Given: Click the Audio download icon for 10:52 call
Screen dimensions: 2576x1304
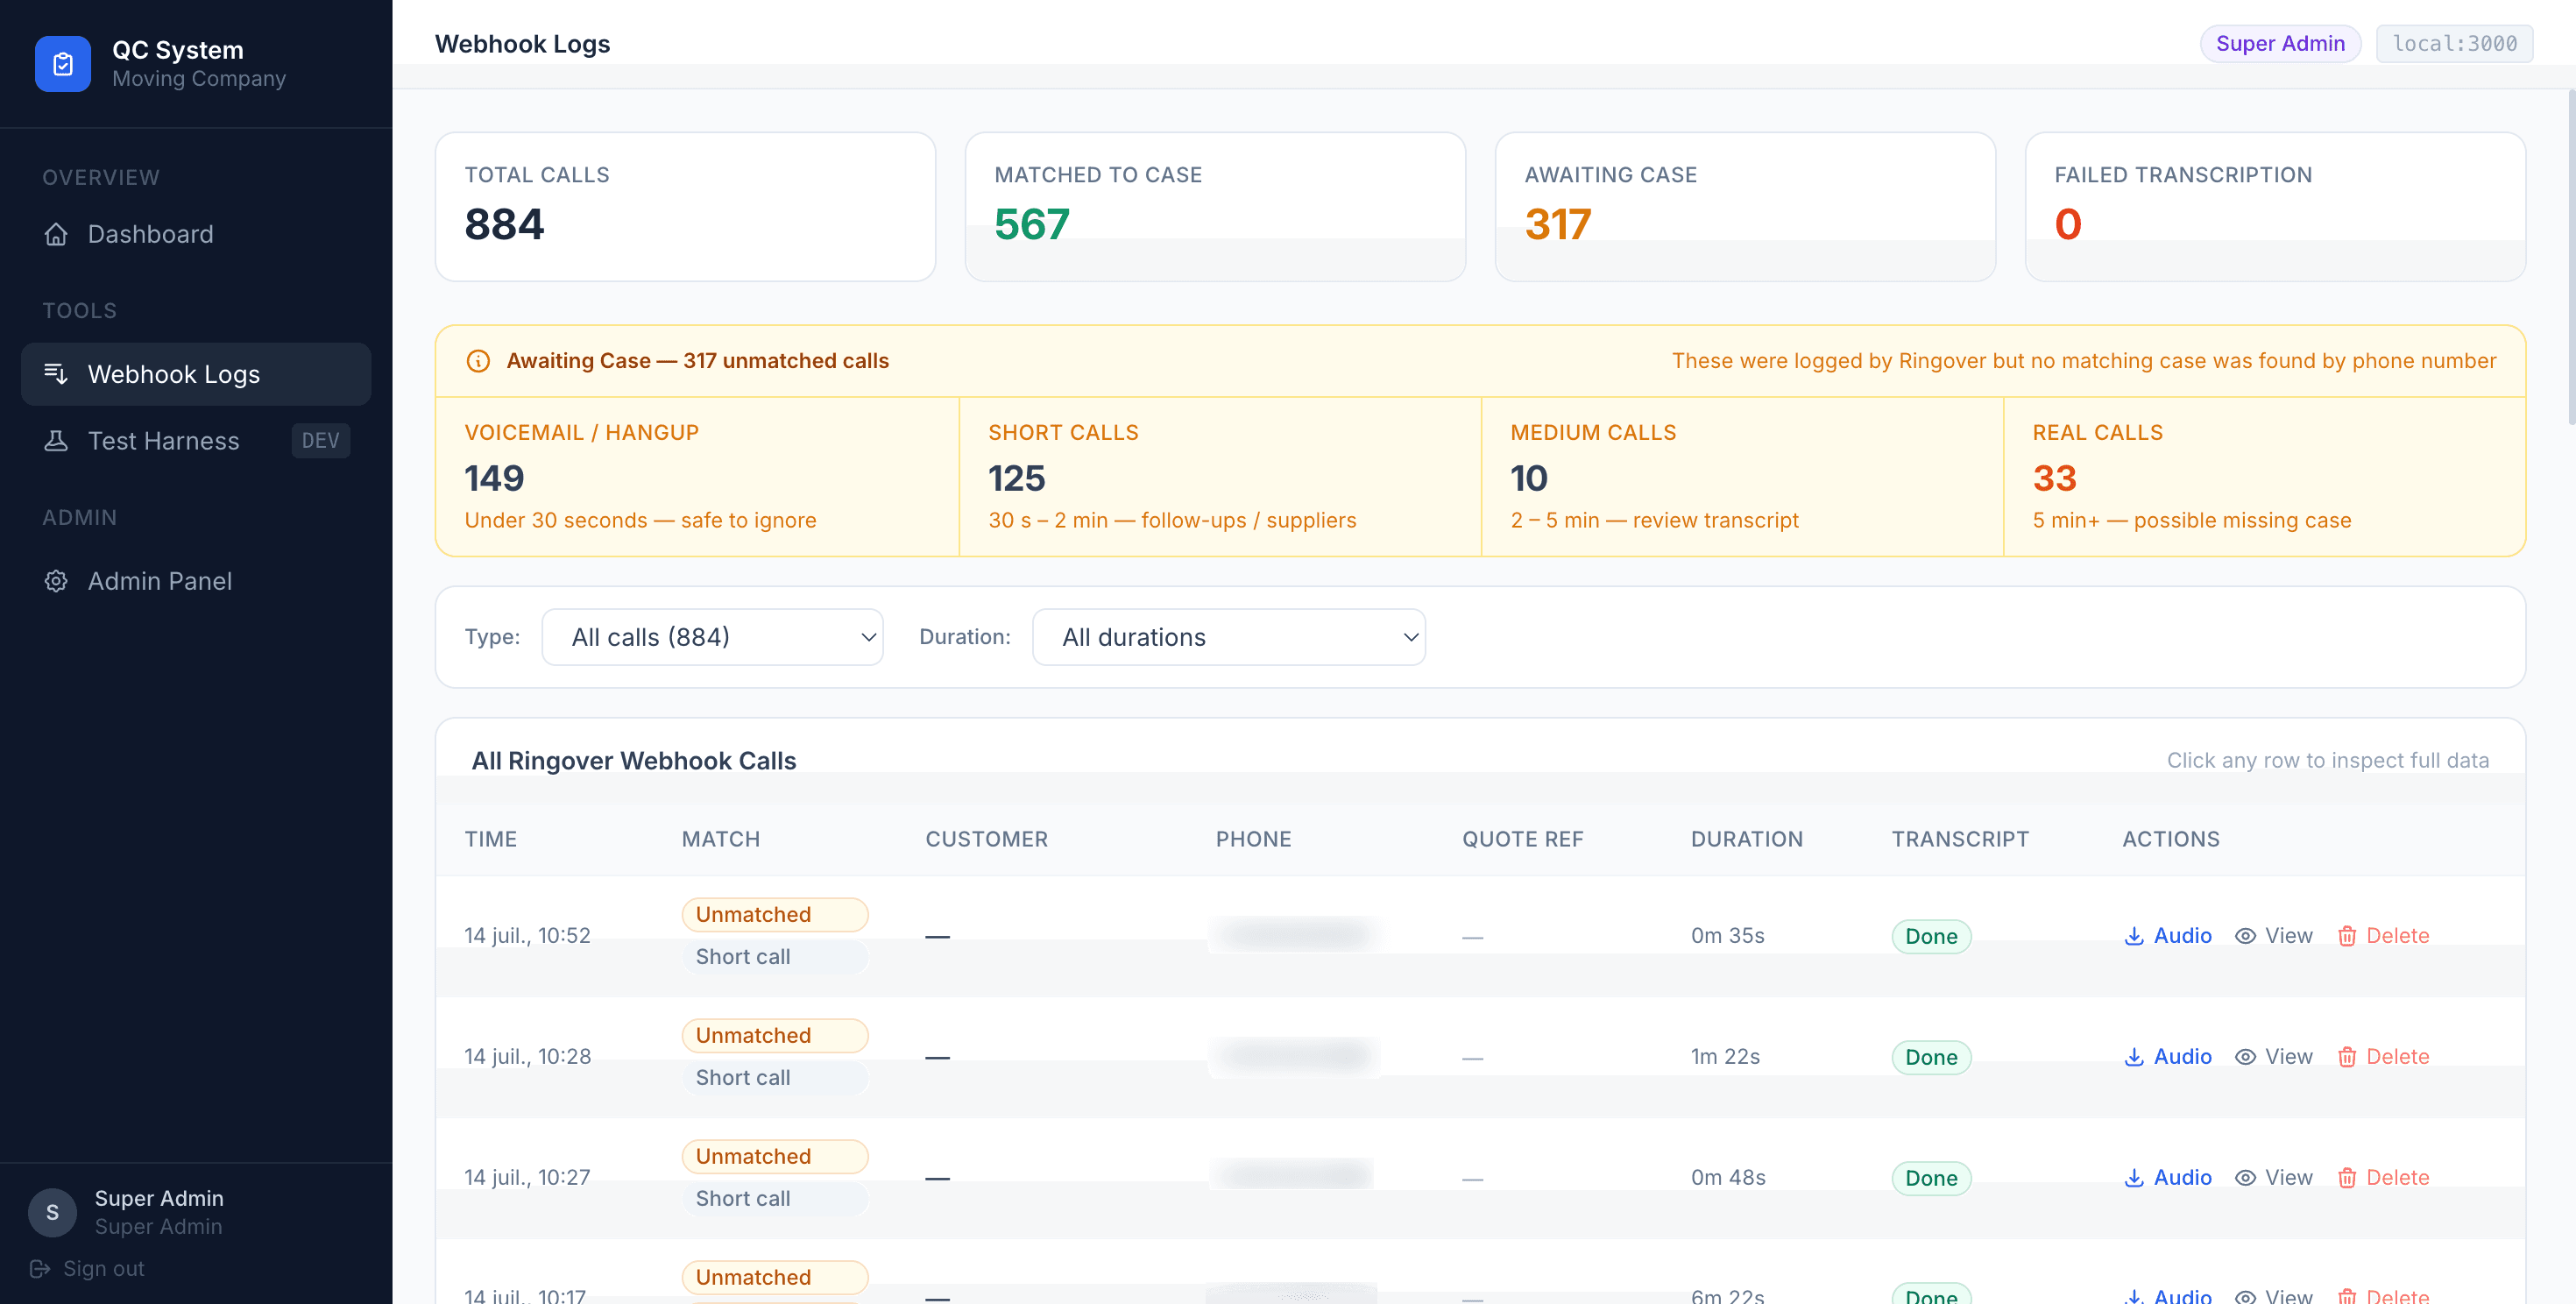Looking at the screenshot, I should pos(2133,936).
